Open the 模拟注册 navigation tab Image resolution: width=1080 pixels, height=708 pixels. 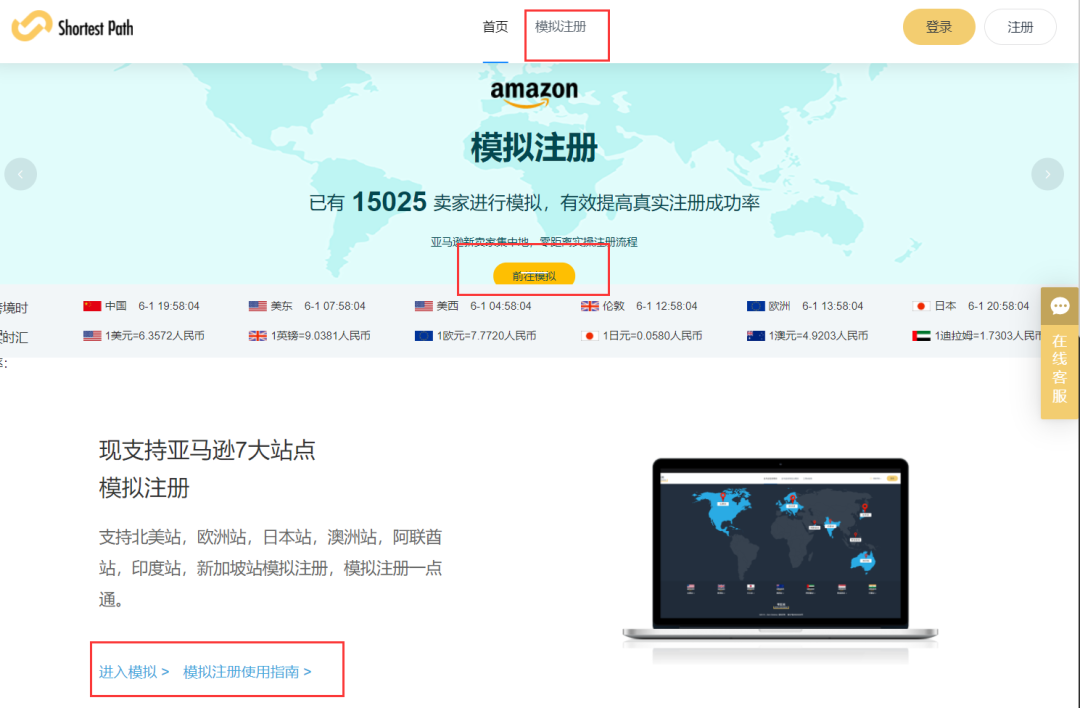561,27
